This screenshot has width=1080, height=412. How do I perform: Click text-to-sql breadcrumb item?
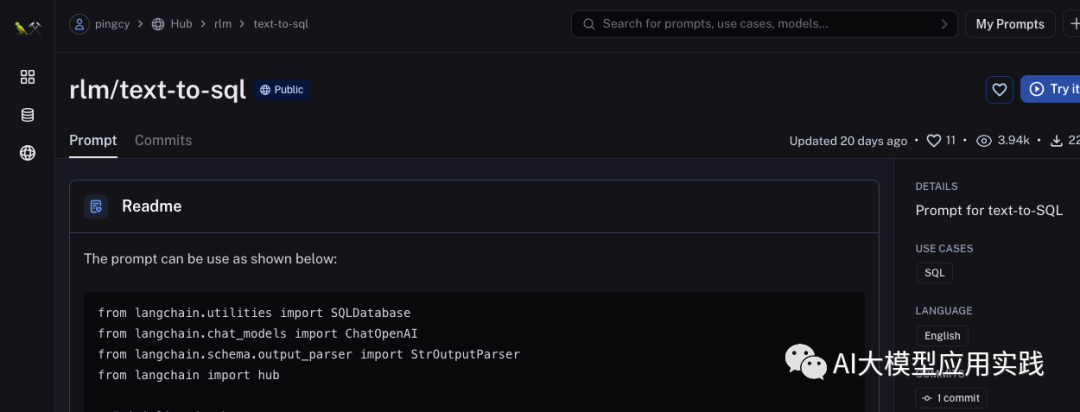(281, 24)
